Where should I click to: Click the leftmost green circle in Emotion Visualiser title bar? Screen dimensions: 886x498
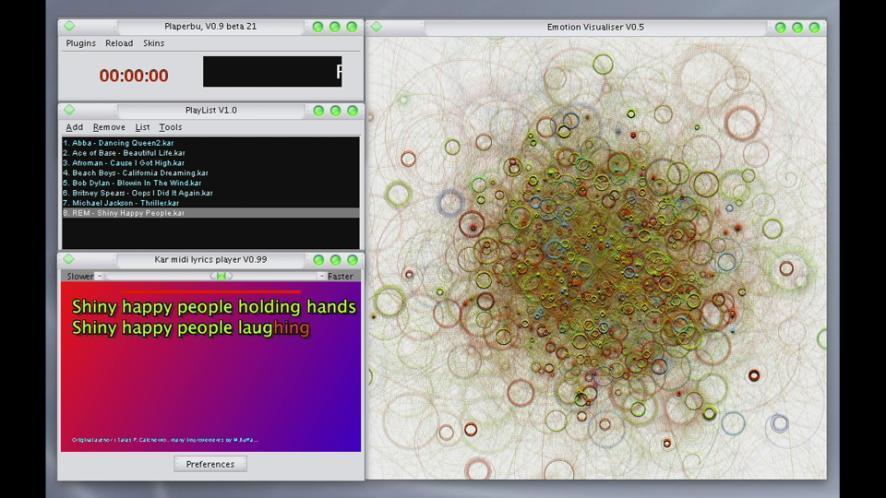tap(780, 27)
